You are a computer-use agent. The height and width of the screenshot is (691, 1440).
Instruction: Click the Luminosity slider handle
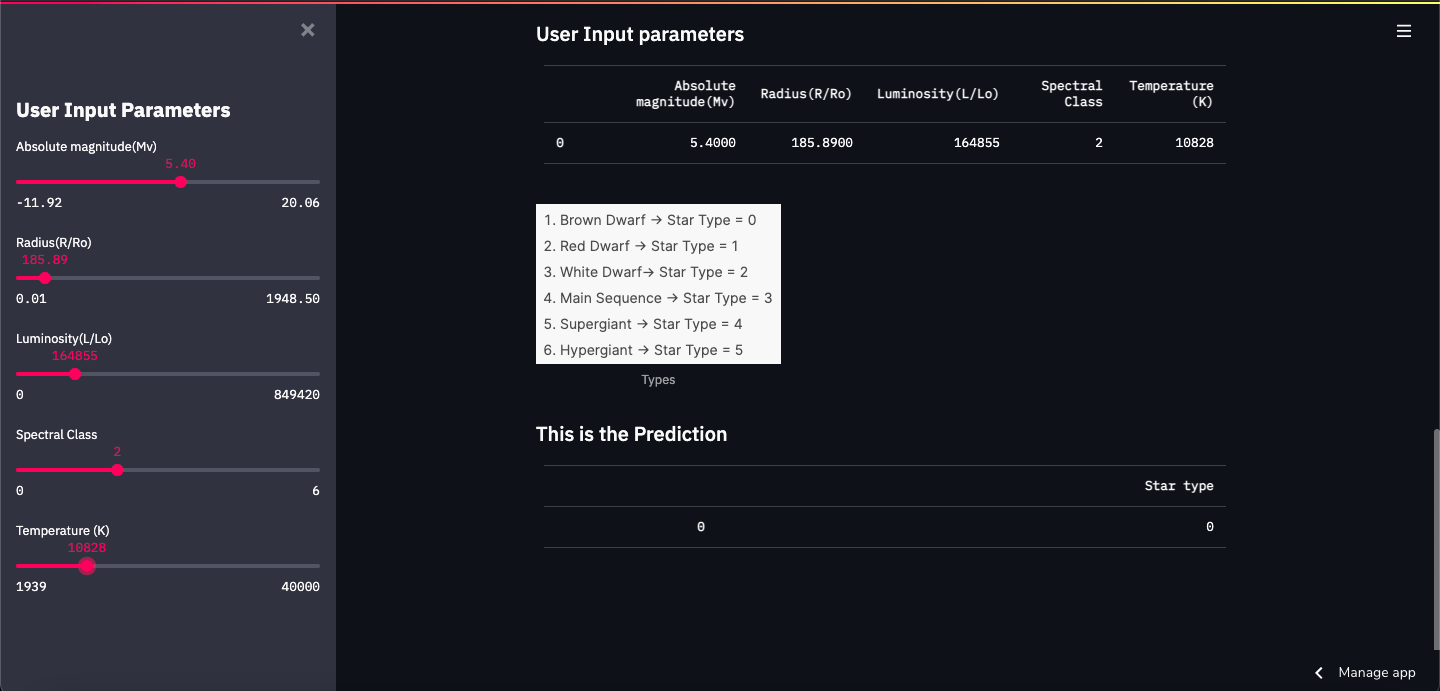coord(75,374)
